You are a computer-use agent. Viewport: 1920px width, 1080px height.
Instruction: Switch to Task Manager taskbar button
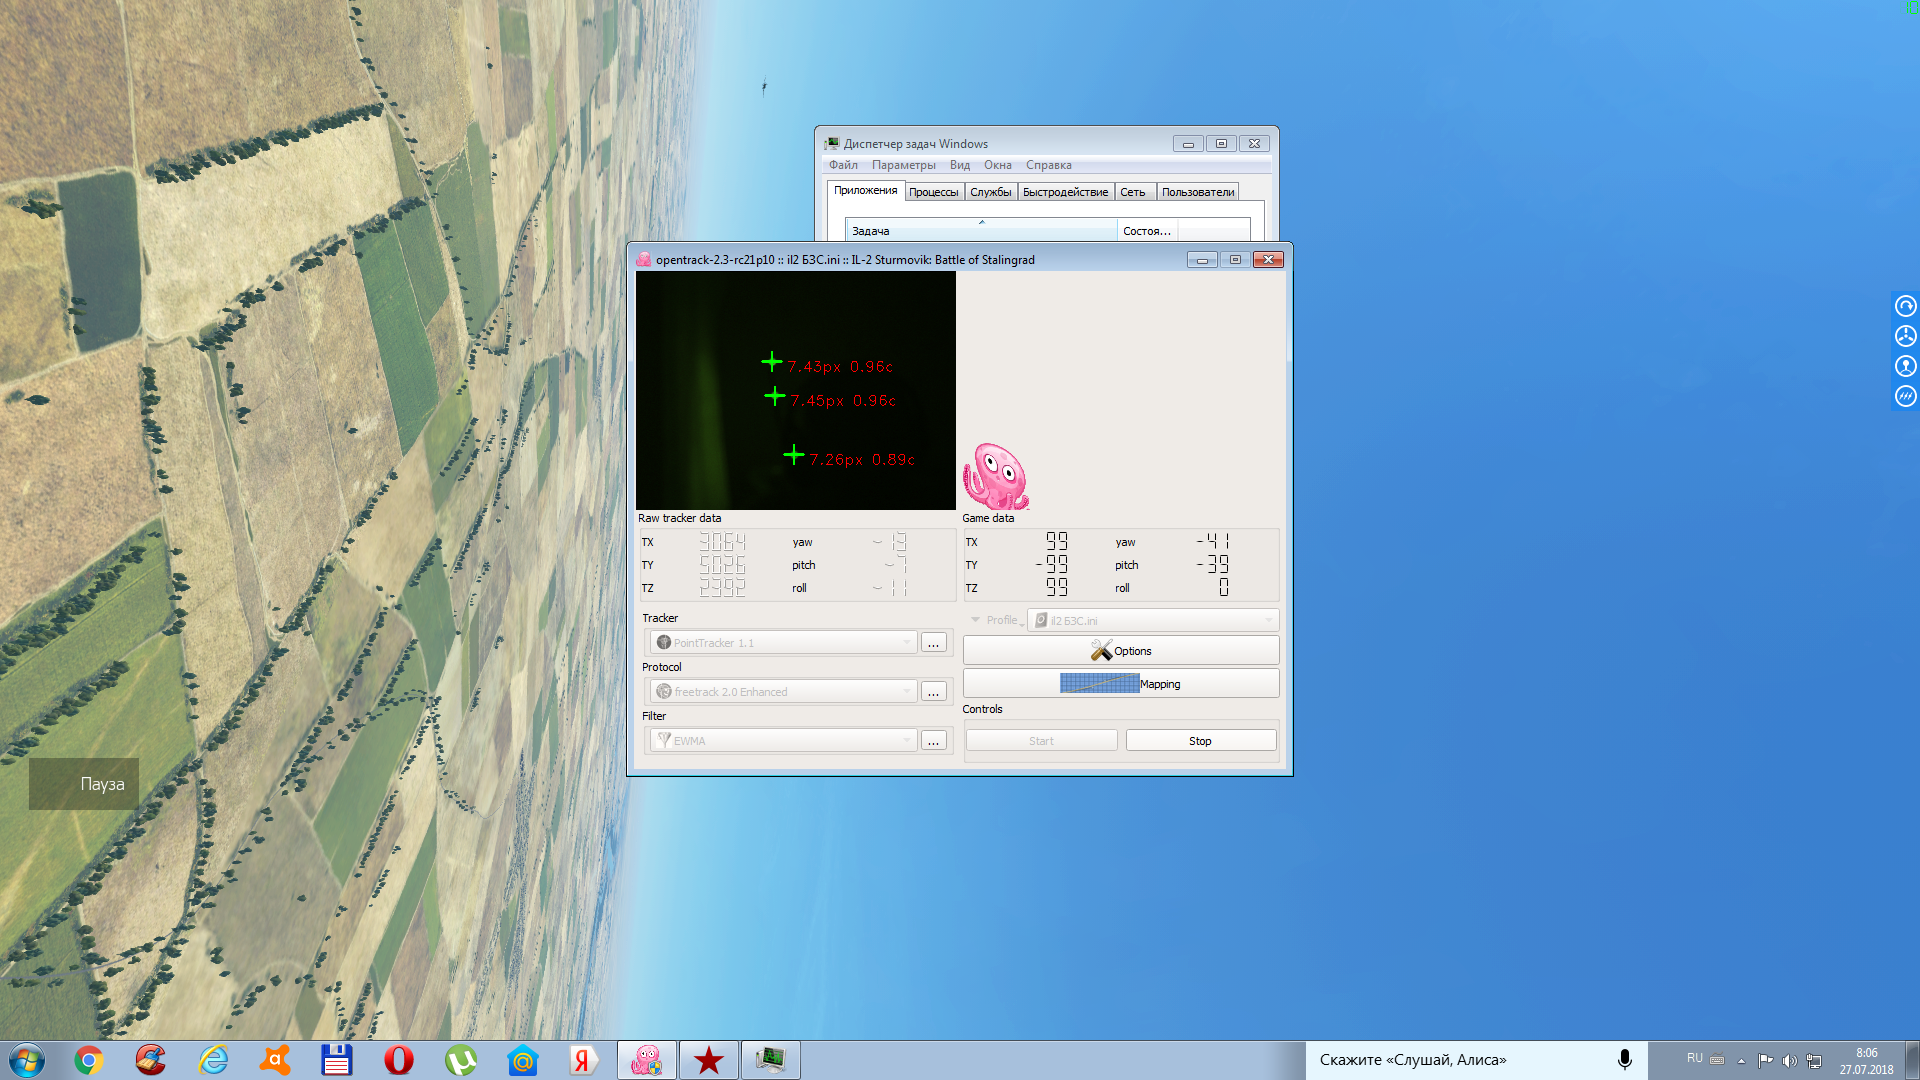click(x=771, y=1060)
